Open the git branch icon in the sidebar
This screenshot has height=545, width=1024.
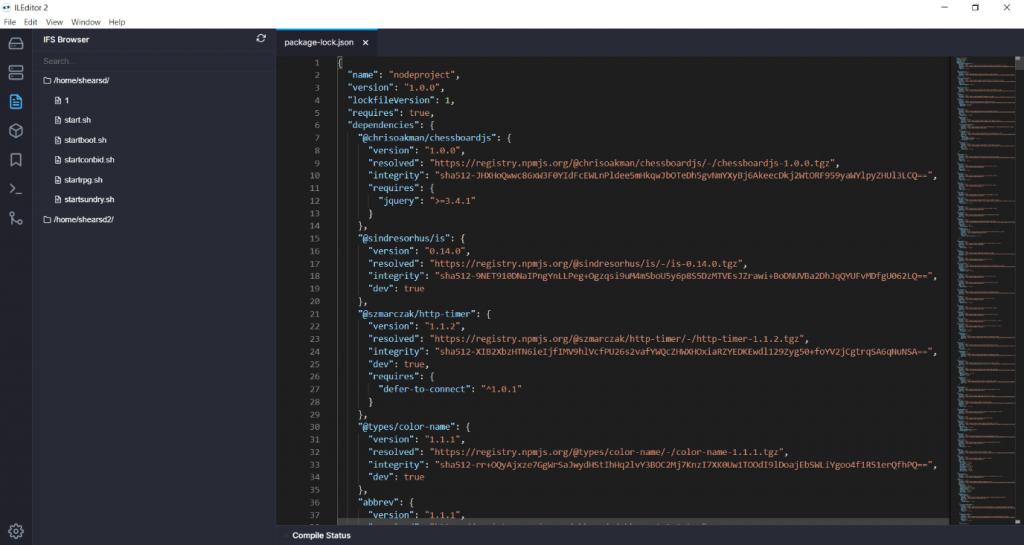15,218
